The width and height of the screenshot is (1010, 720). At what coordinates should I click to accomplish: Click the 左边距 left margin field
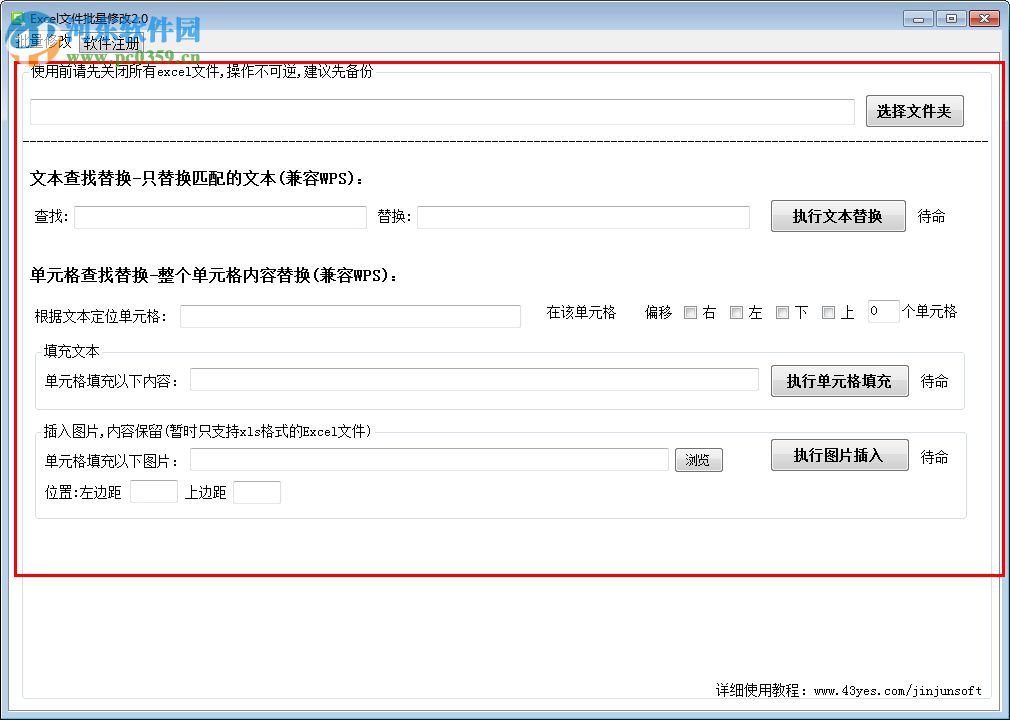click(153, 491)
